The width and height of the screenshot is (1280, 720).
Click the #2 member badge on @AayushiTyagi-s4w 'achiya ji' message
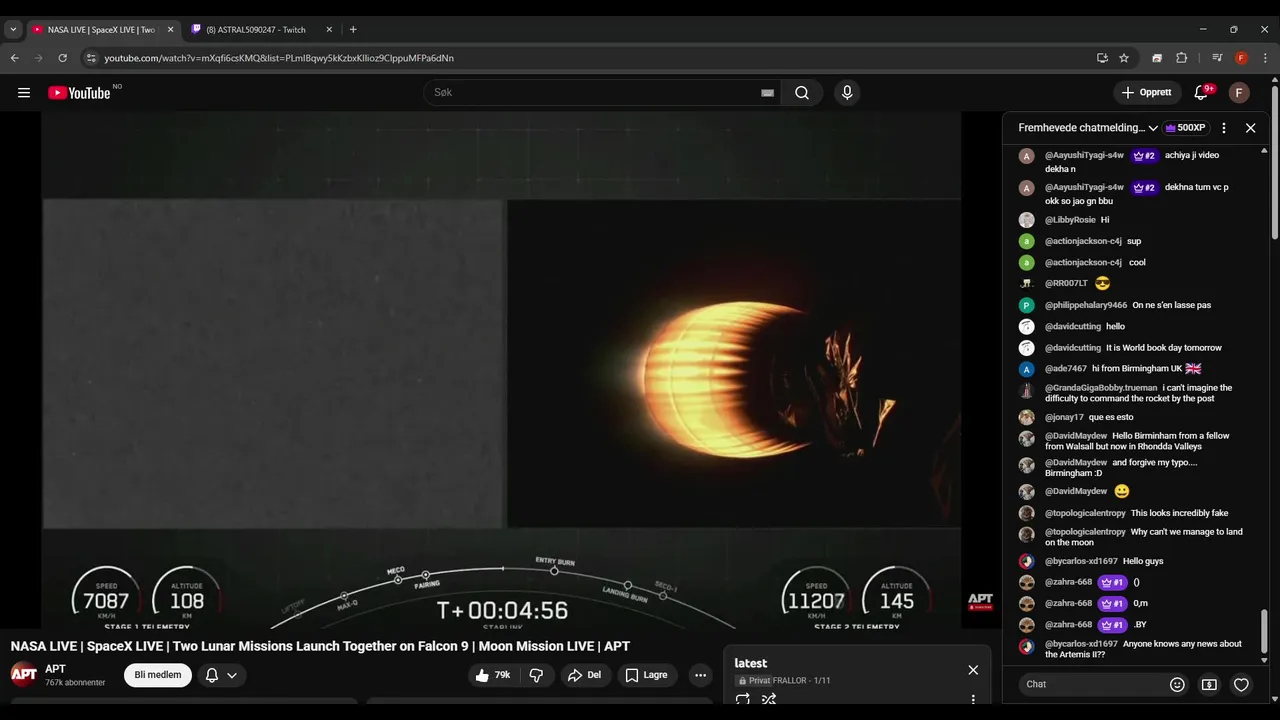coord(1144,156)
